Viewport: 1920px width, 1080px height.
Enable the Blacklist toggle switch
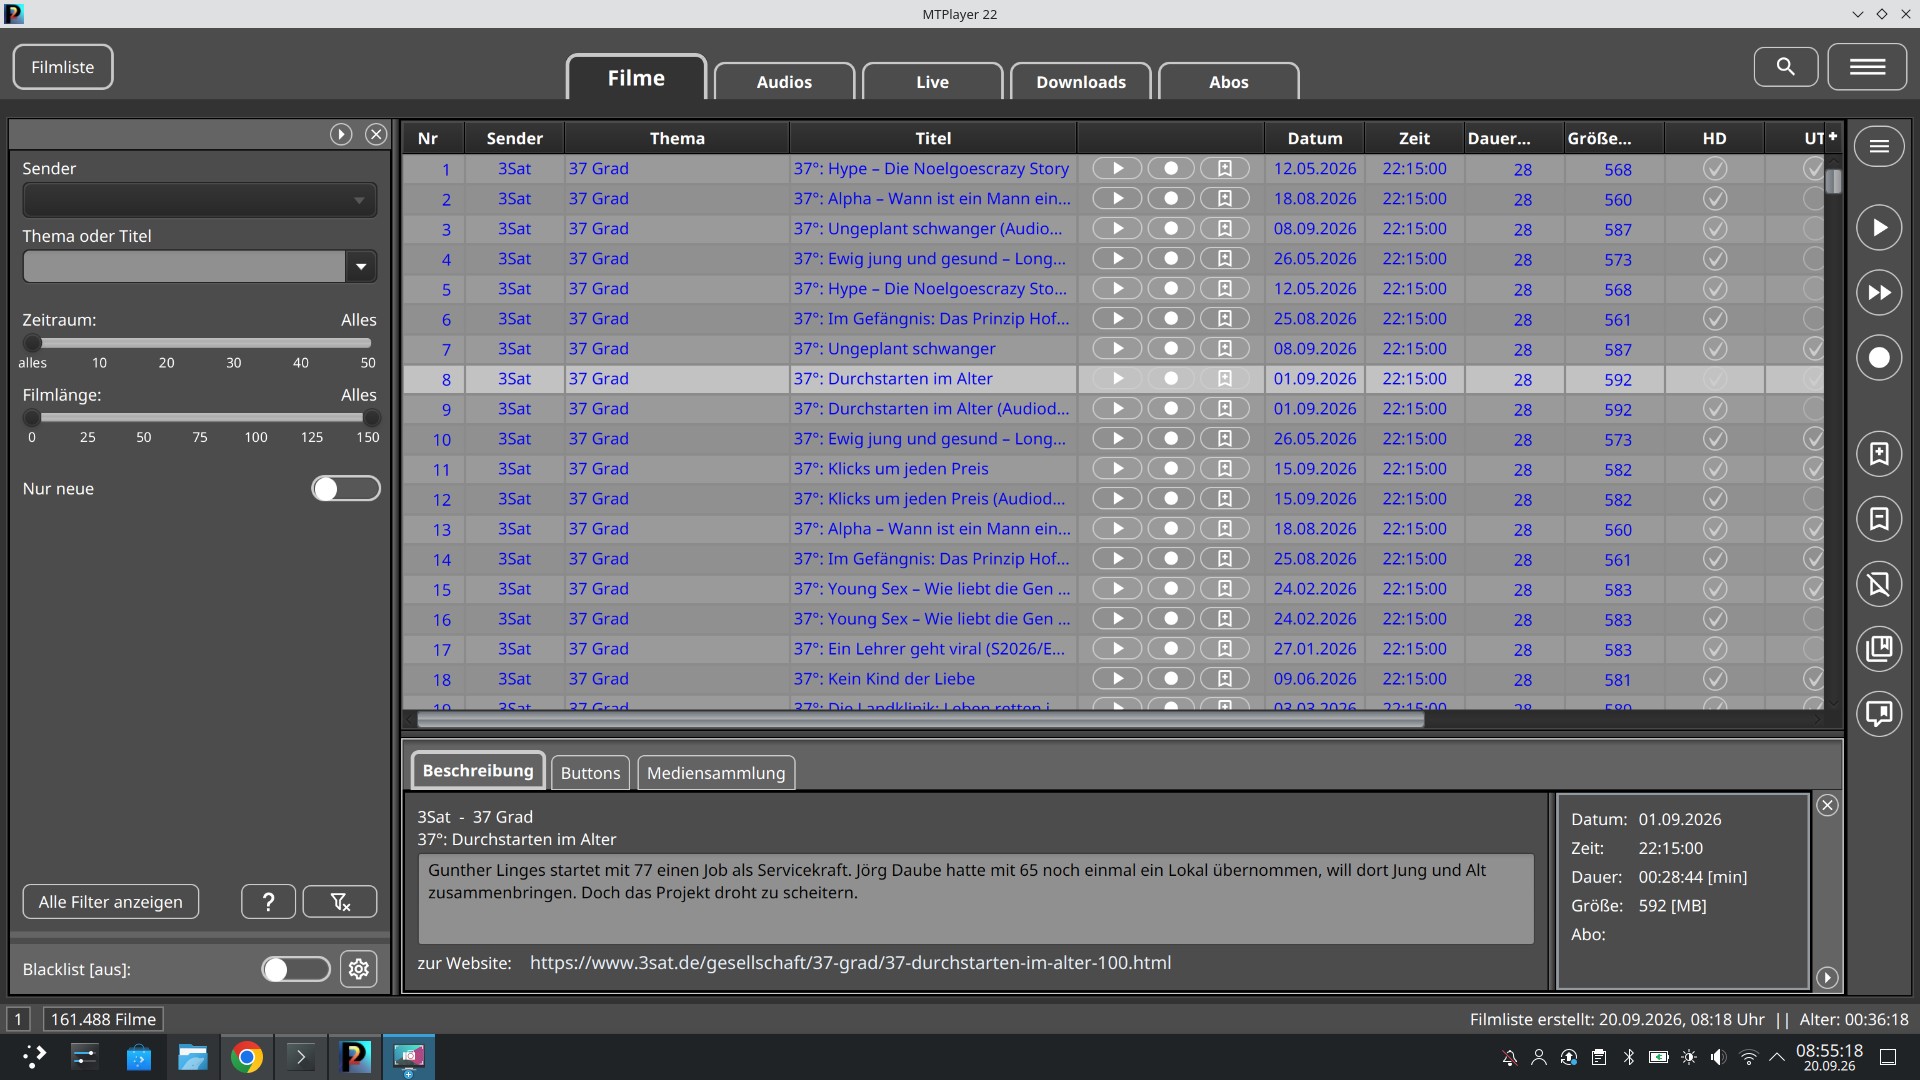point(296,969)
